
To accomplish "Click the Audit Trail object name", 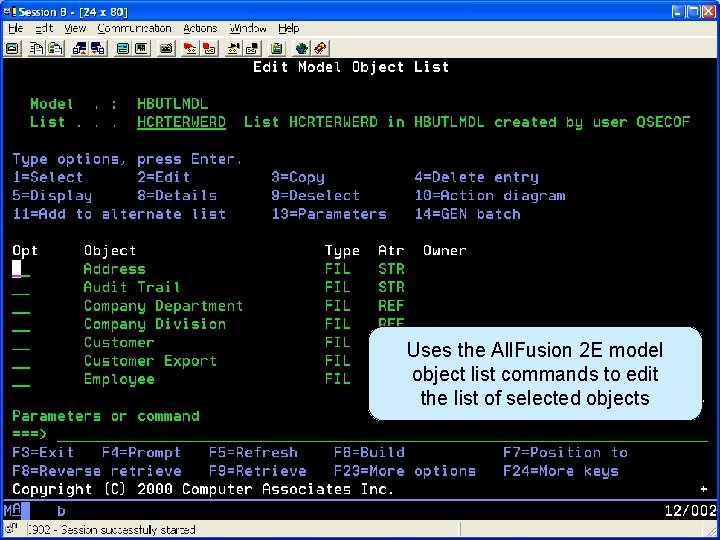I will [132, 287].
